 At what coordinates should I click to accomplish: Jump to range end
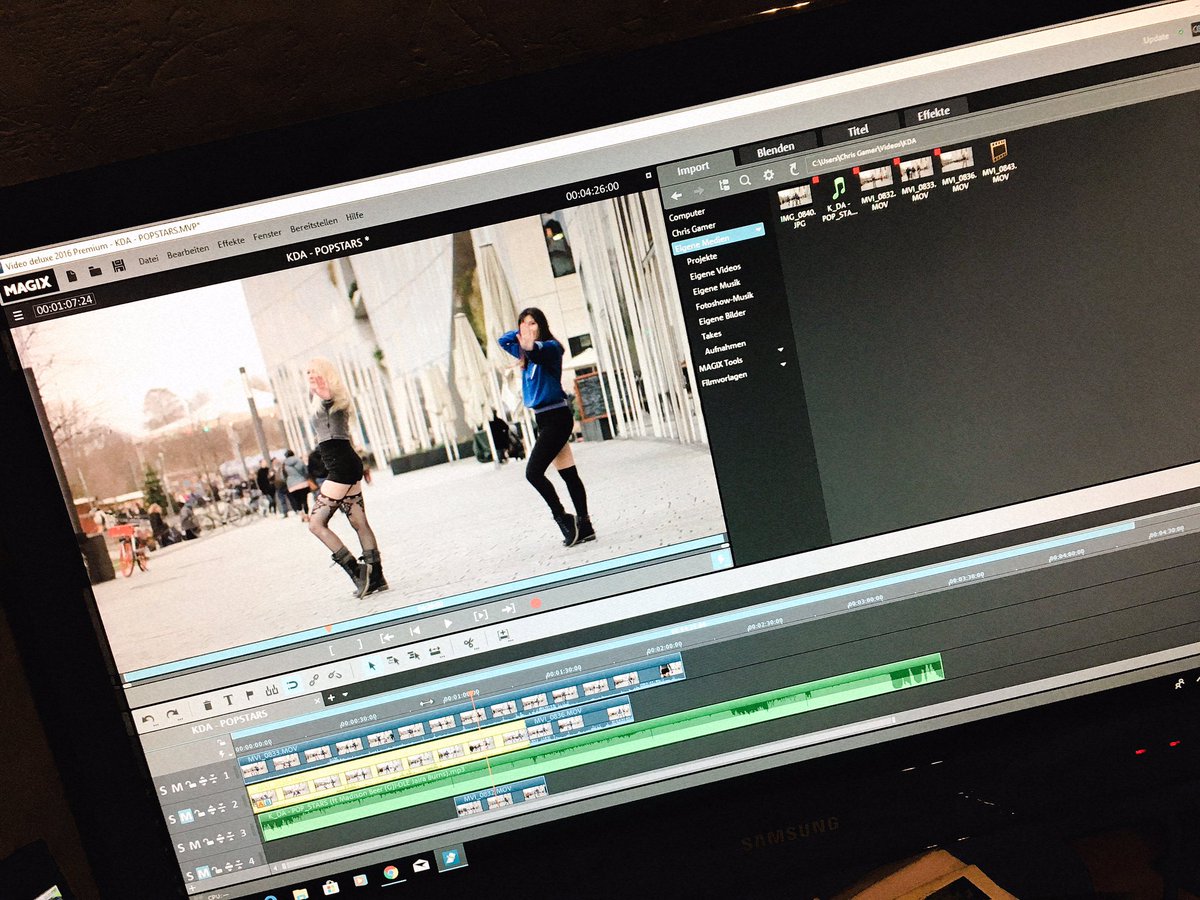pyautogui.click(x=508, y=608)
